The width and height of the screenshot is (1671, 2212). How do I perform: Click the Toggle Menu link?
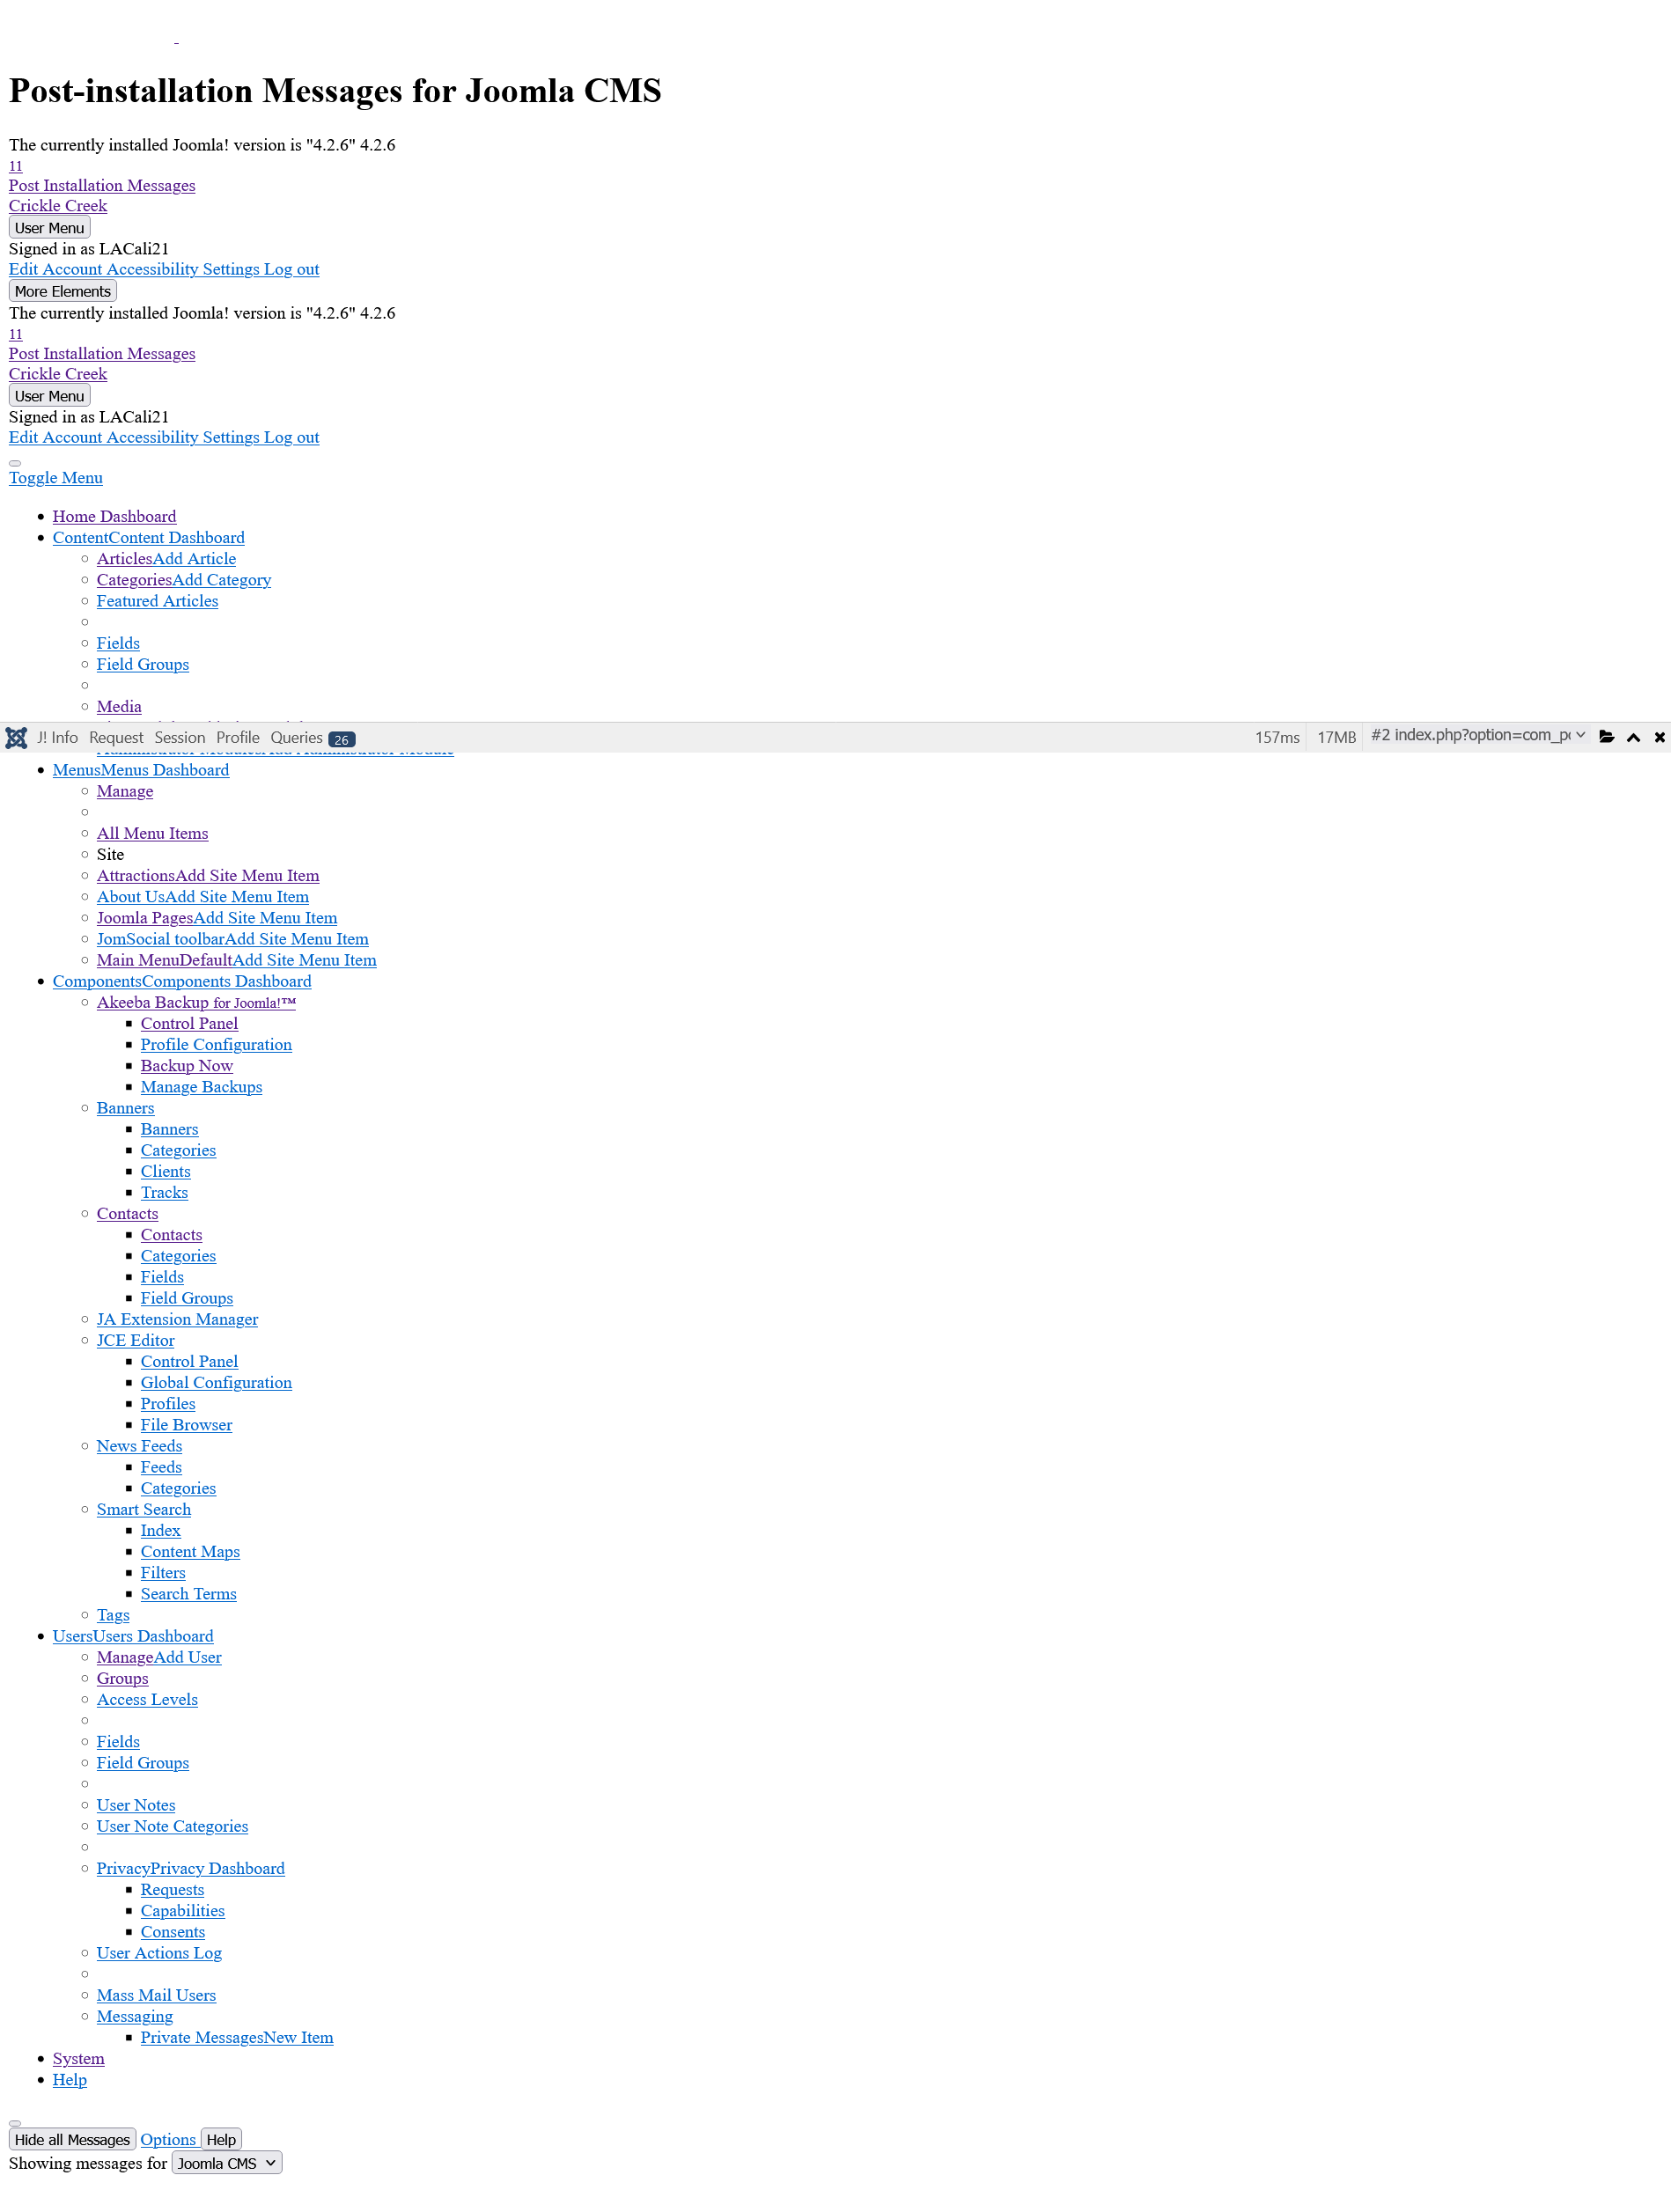(56, 478)
